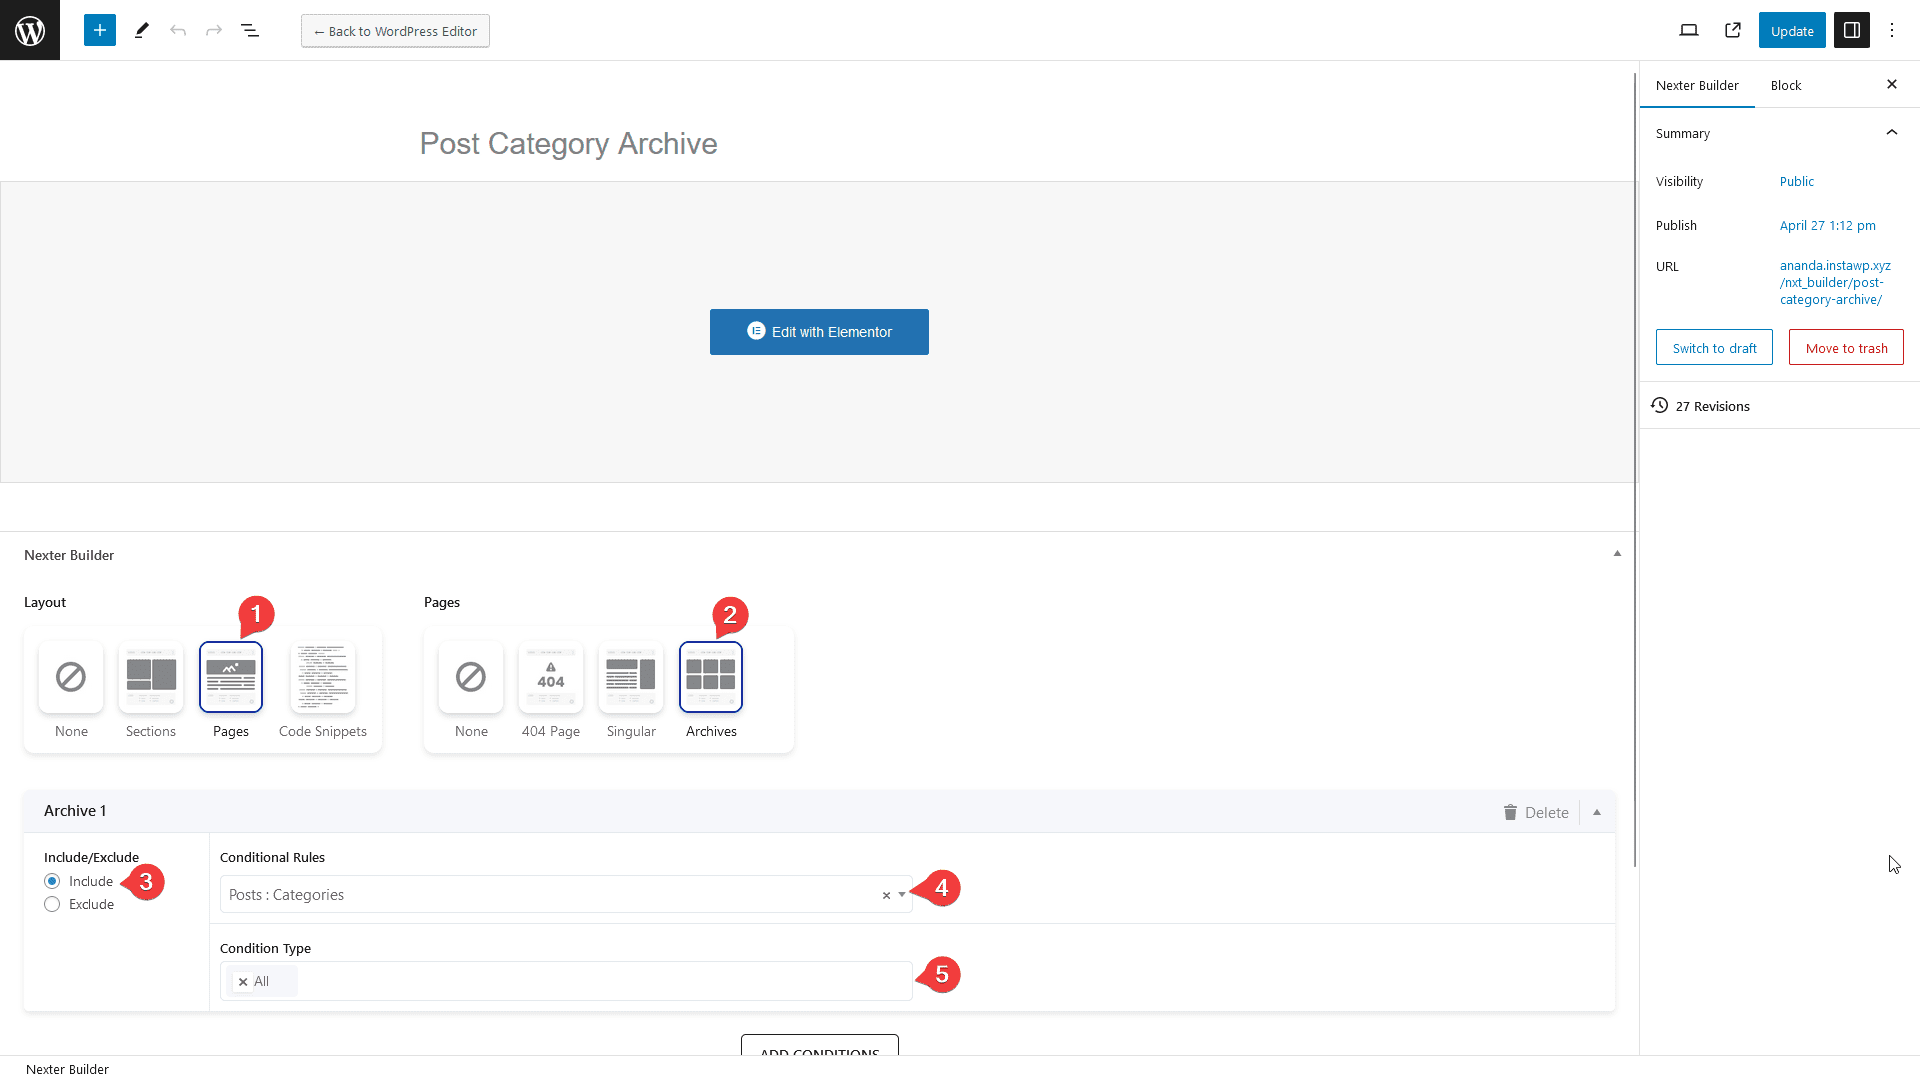Choose the Singular page type
The width and height of the screenshot is (1920, 1080).
click(631, 690)
